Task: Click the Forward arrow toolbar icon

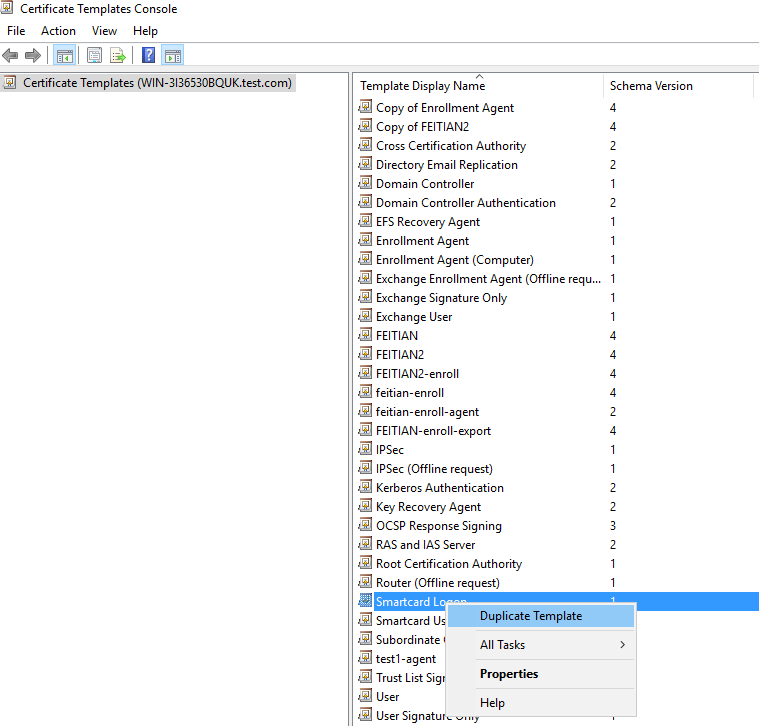Action: [32, 56]
